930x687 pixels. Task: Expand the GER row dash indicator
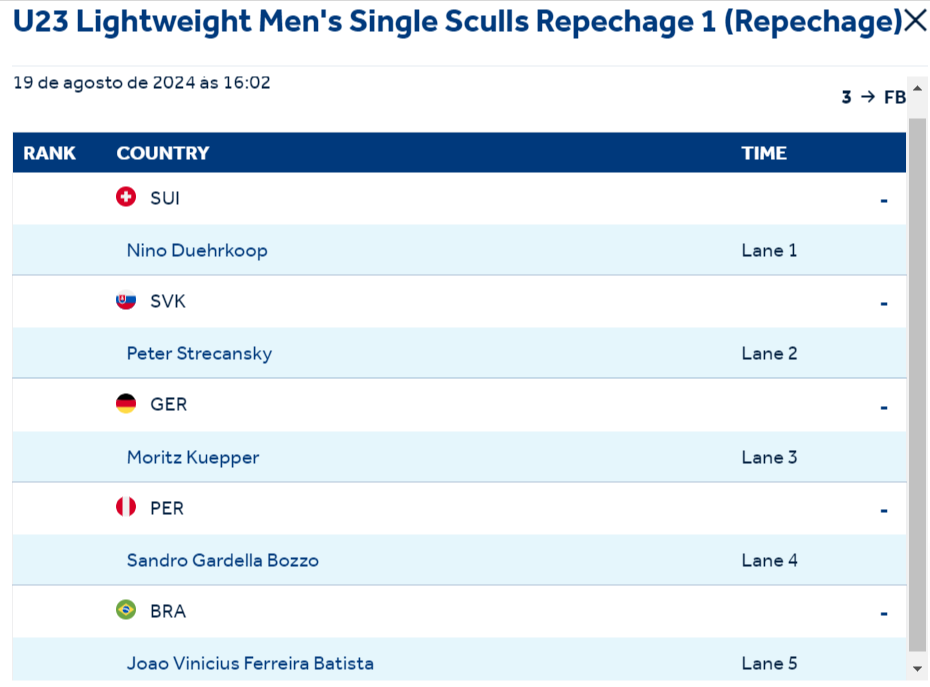(x=884, y=407)
